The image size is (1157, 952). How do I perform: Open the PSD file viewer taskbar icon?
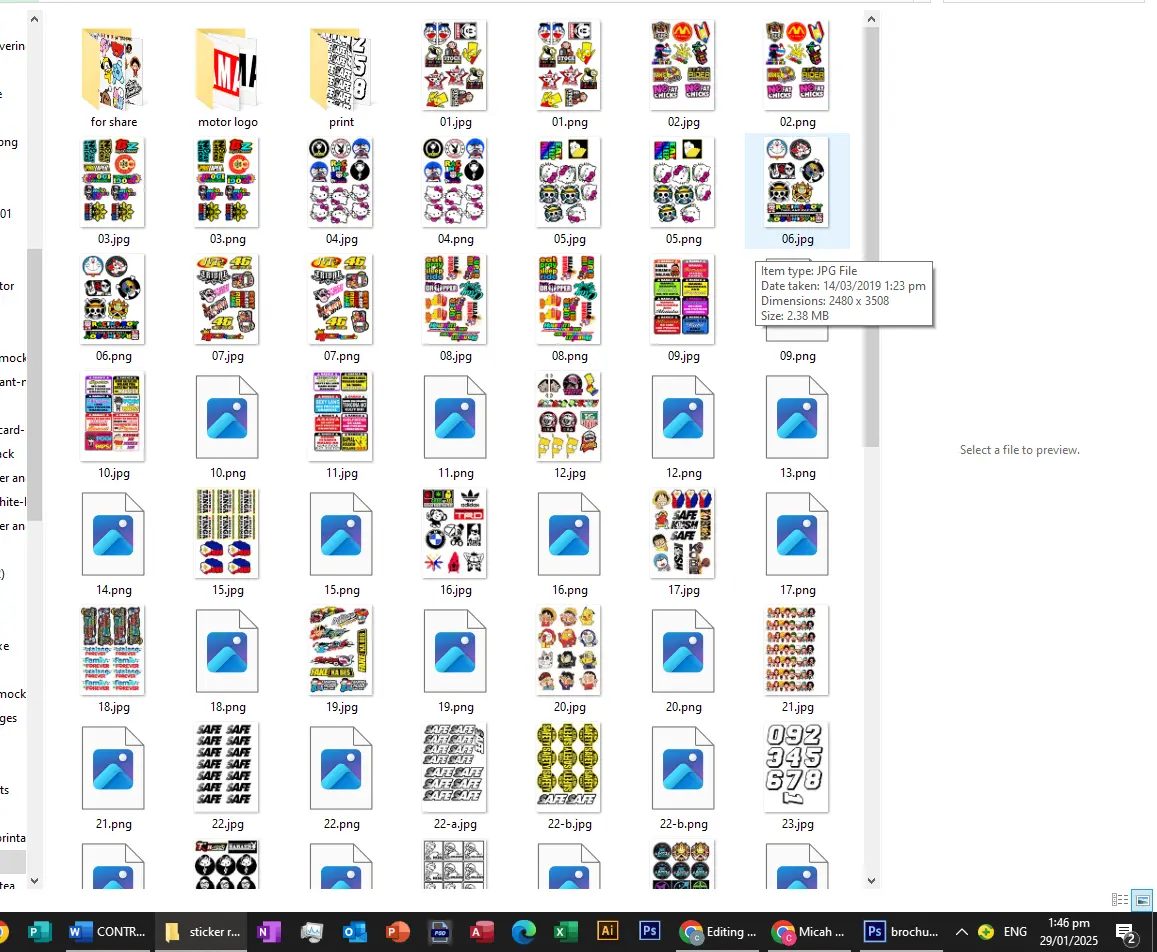(440, 932)
